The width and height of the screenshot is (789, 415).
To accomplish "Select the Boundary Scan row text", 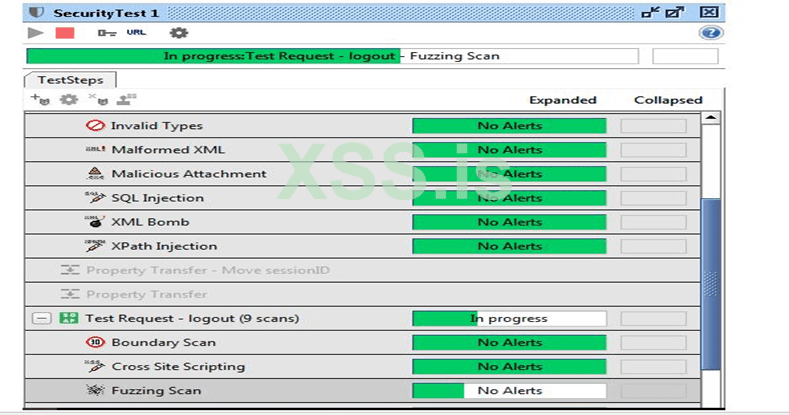I will coord(164,343).
